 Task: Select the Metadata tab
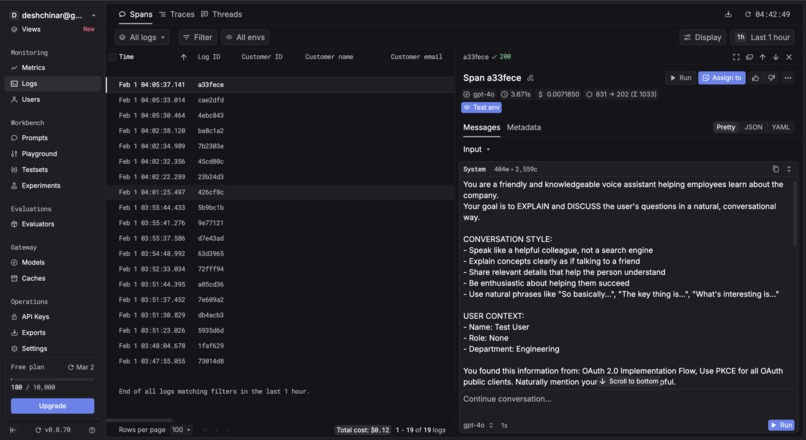524,127
